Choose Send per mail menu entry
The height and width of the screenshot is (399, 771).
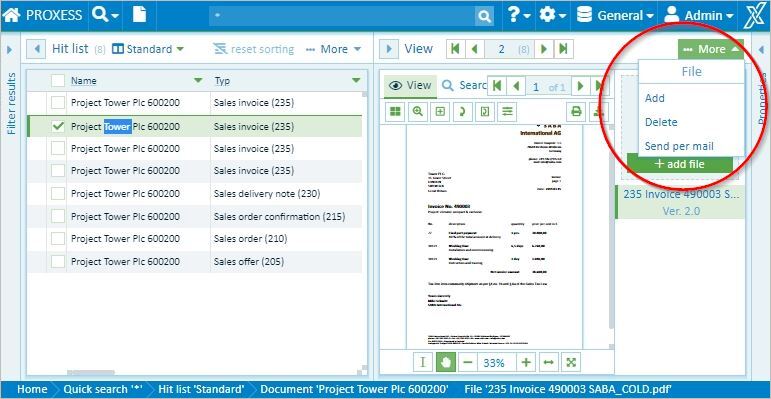tap(679, 146)
